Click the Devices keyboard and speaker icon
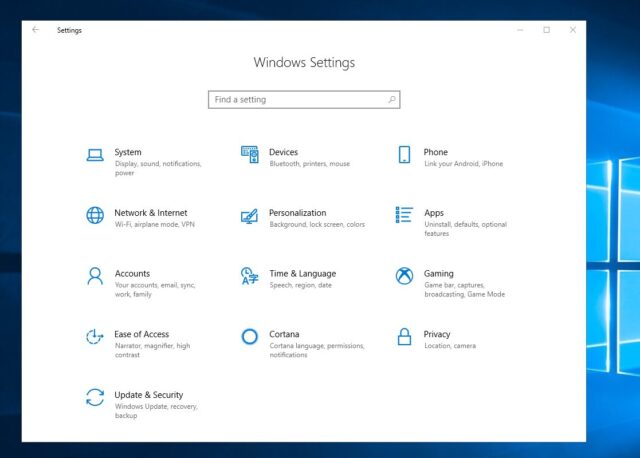 249,154
